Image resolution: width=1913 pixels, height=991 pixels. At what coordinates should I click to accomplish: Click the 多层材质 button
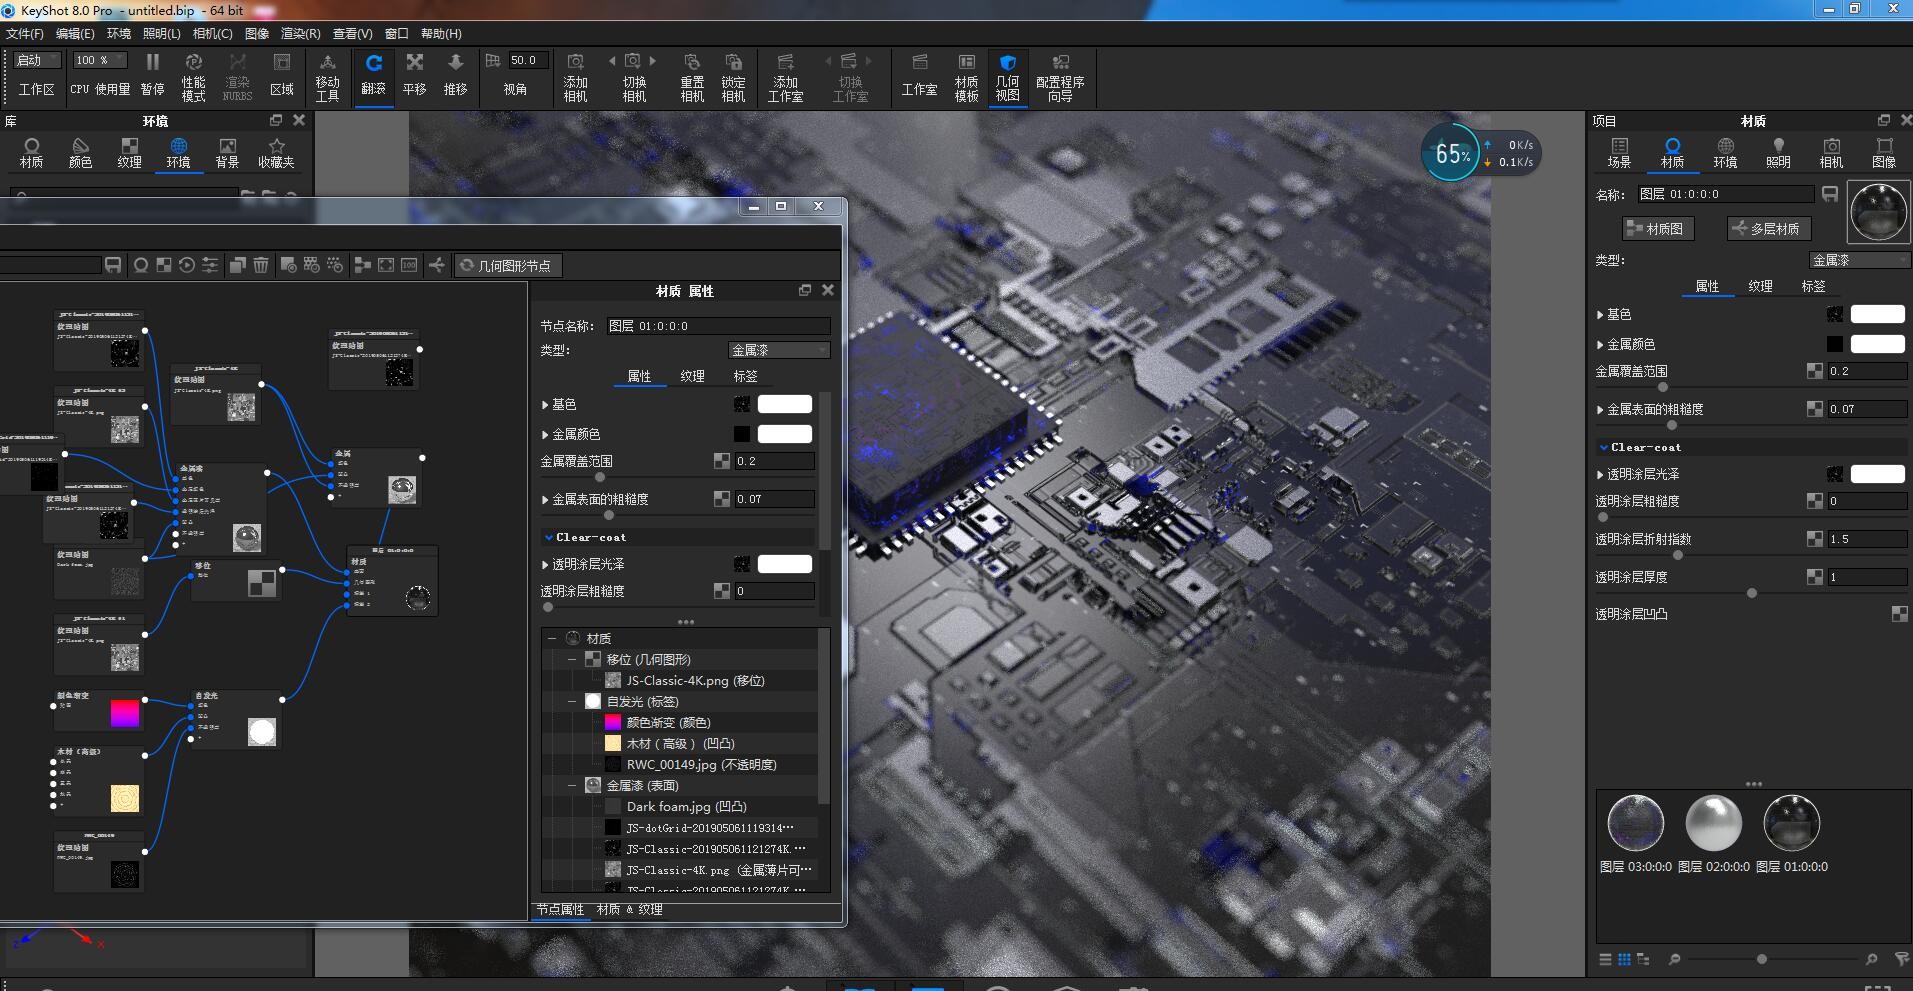1768,228
